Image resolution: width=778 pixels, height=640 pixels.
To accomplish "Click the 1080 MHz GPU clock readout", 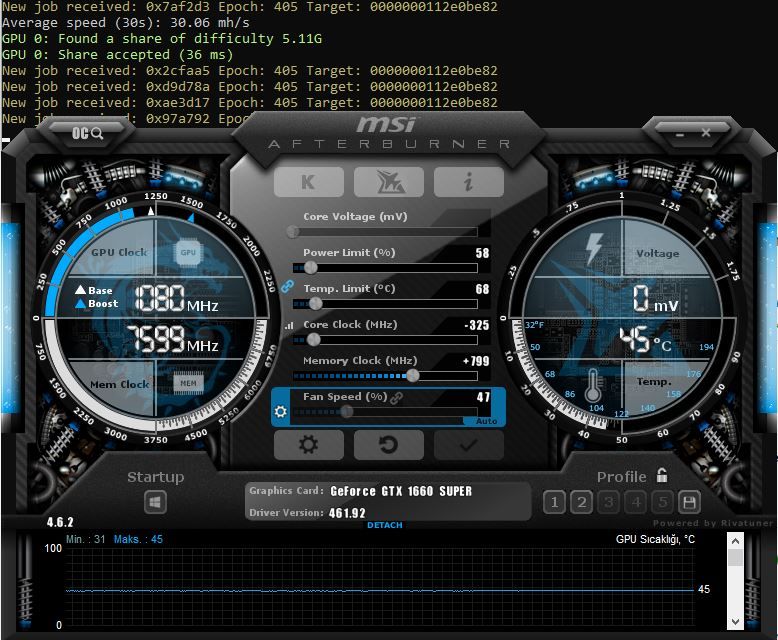I will [x=176, y=299].
